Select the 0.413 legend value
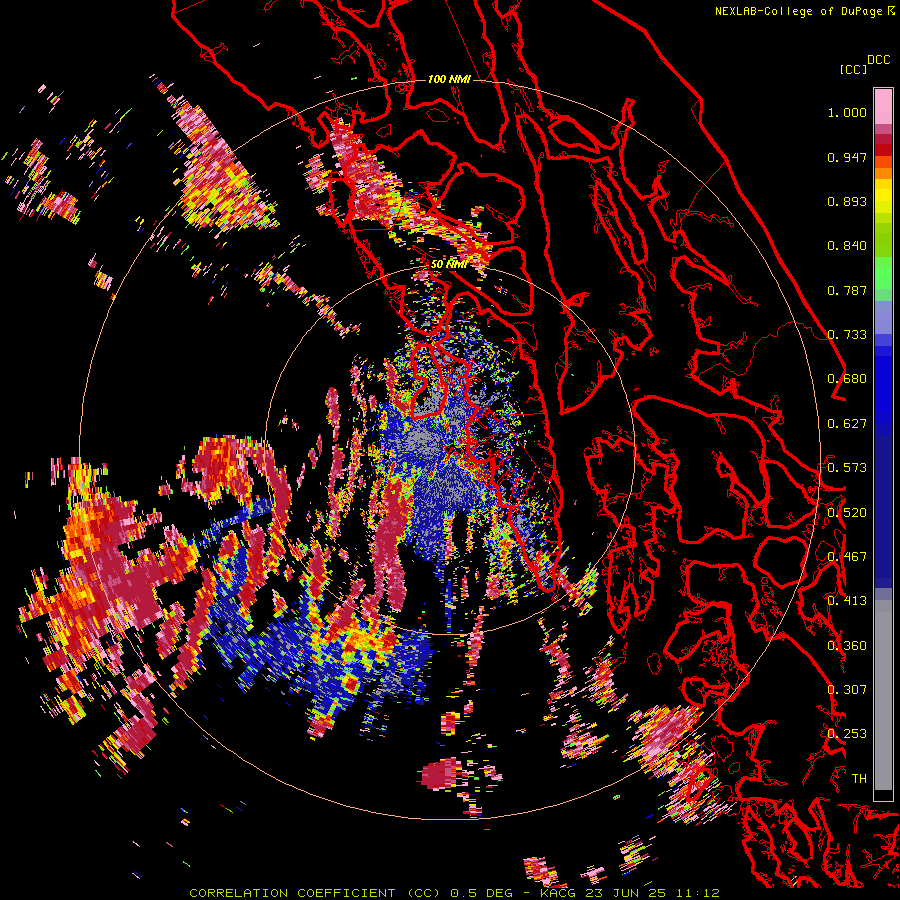 pyautogui.click(x=847, y=601)
